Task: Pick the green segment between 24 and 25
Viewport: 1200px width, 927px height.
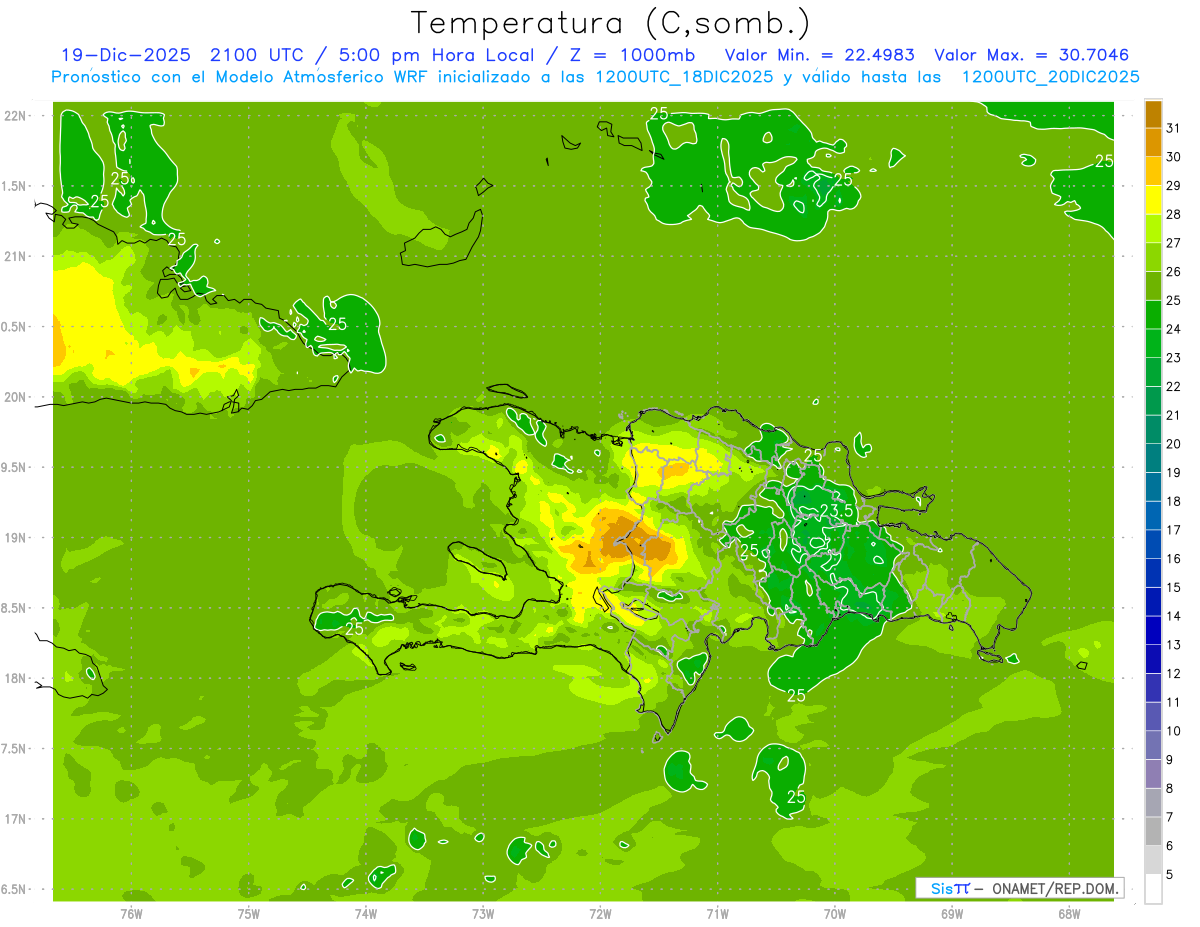Action: [1153, 315]
